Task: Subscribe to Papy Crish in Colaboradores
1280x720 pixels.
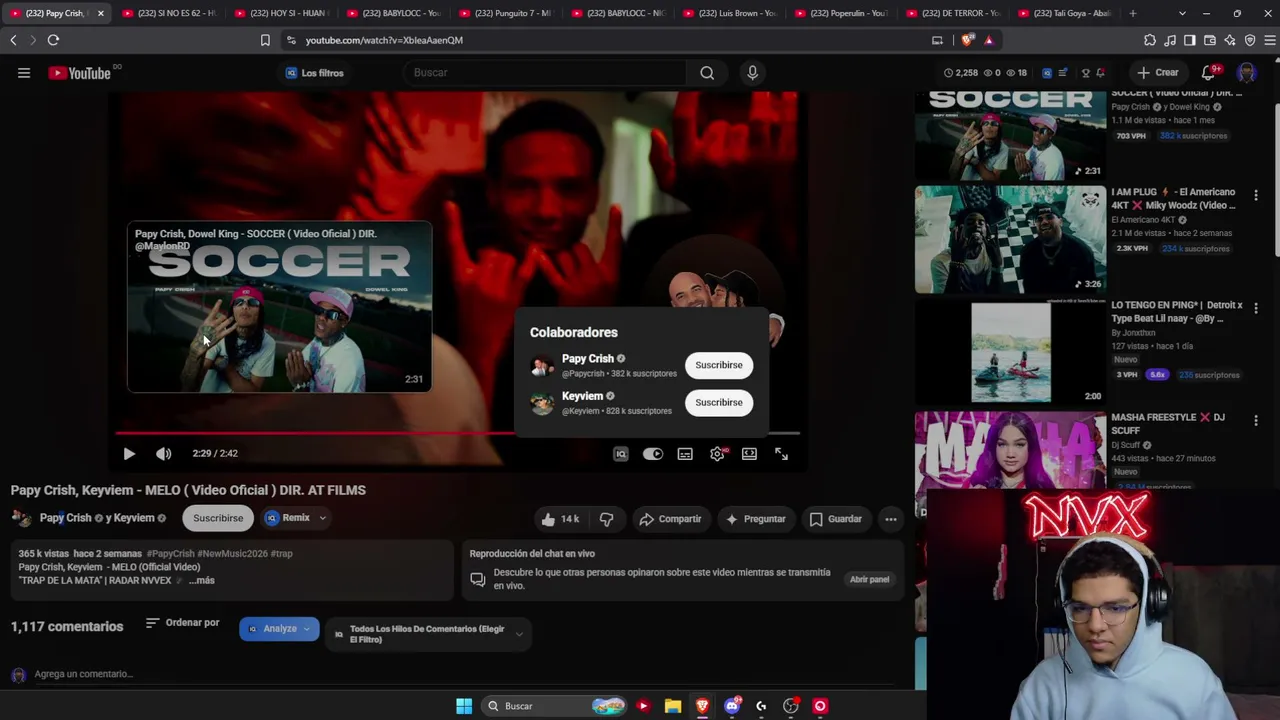Action: click(x=719, y=365)
